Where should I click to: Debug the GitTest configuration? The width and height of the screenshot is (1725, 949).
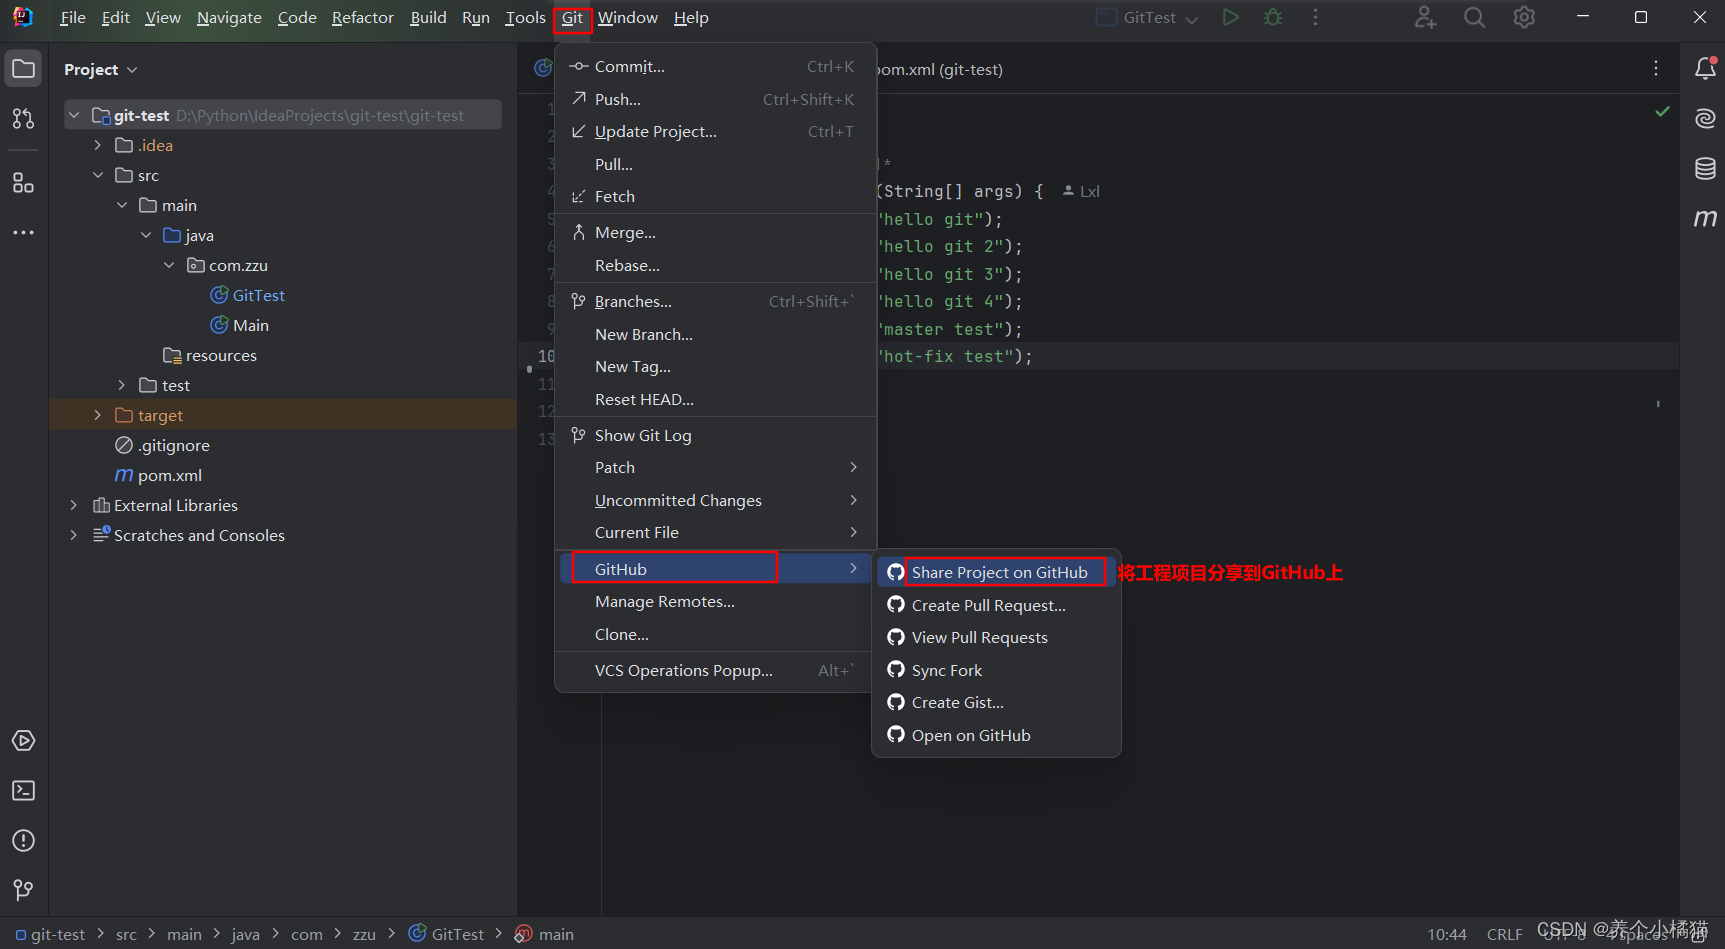(1273, 17)
